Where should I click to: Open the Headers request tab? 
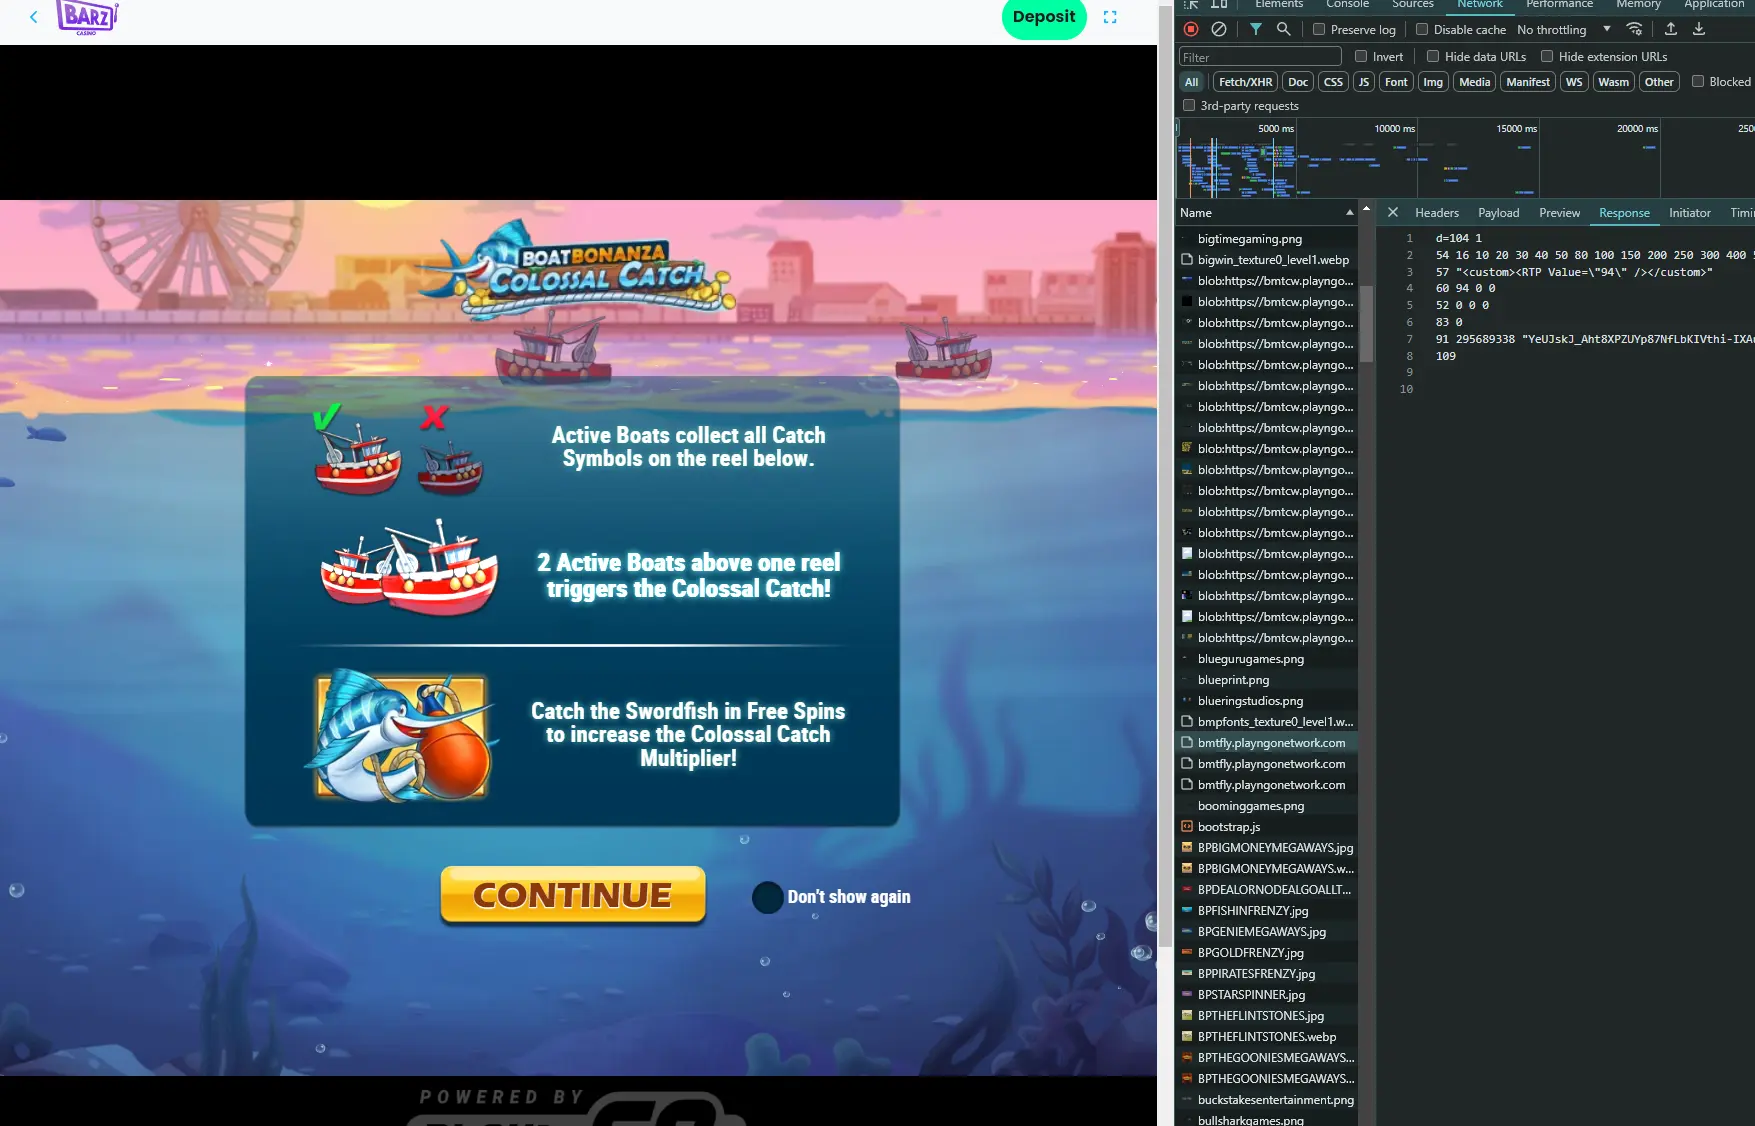click(1437, 213)
